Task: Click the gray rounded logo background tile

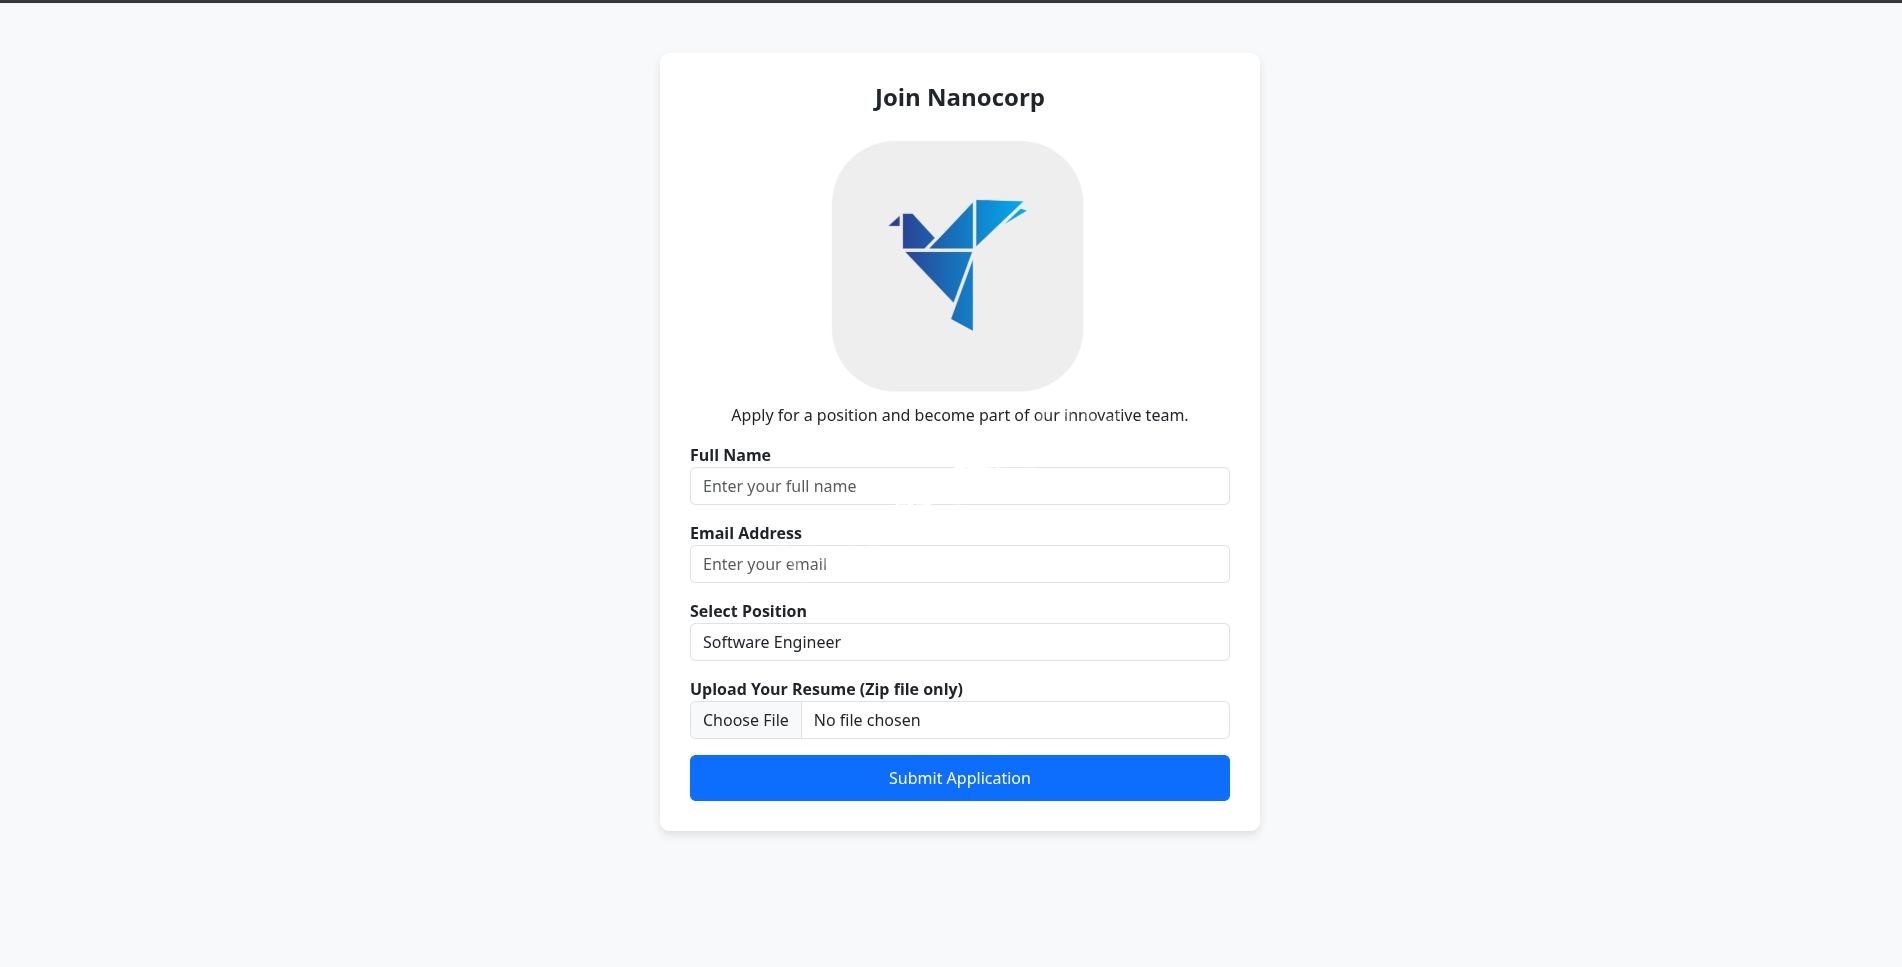Action: click(x=957, y=266)
